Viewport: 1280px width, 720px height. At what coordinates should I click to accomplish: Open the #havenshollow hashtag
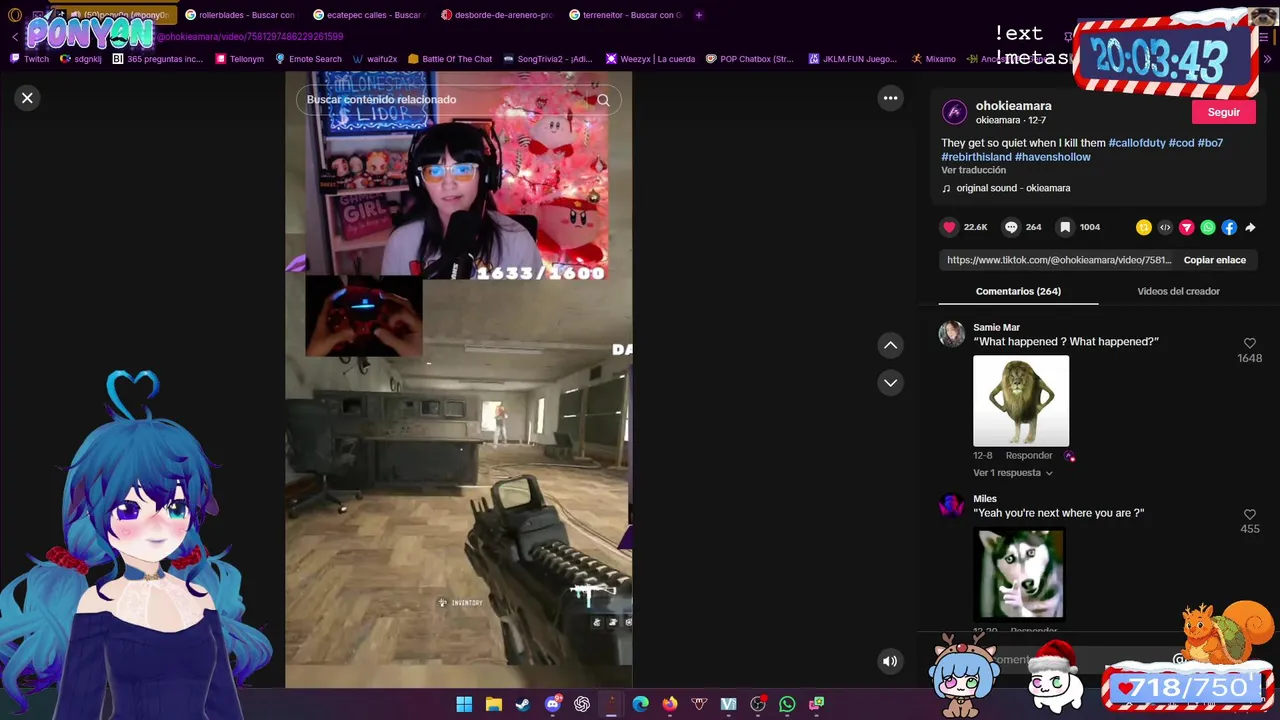click(x=1052, y=157)
